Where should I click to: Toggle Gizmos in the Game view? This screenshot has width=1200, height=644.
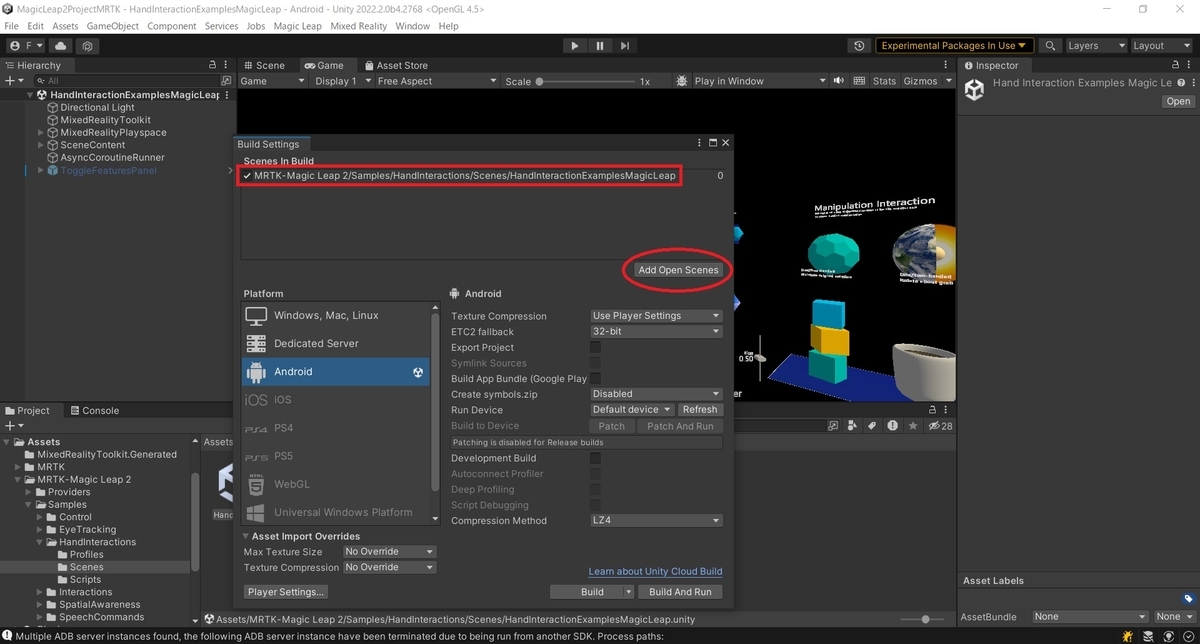click(920, 81)
